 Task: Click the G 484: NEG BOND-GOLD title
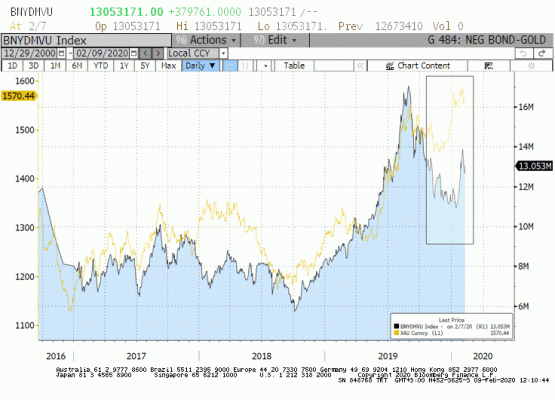(487, 40)
